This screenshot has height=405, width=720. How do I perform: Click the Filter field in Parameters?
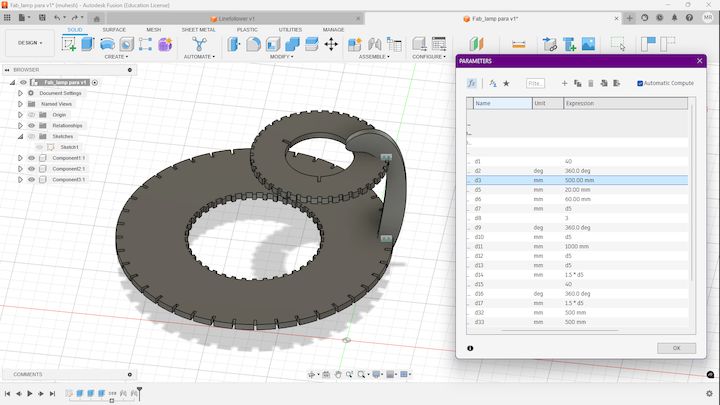pyautogui.click(x=535, y=83)
